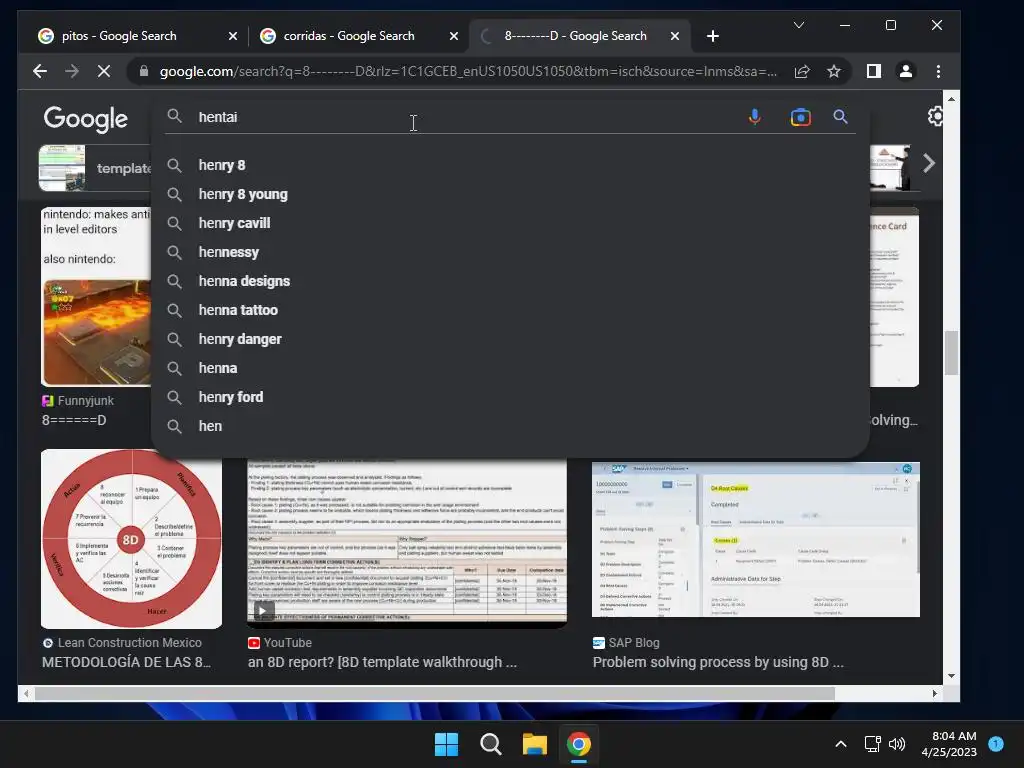Open the SAP Blog screenshot image

tap(756, 539)
